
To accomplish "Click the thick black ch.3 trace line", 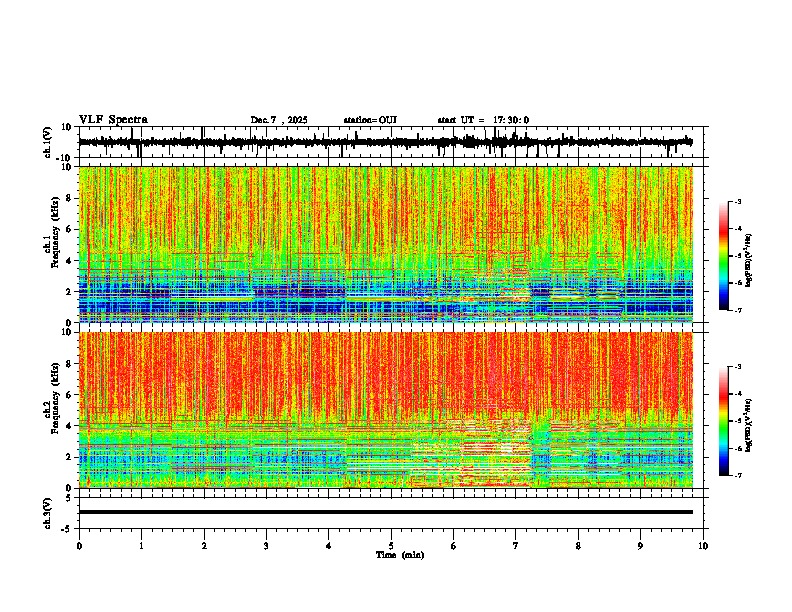I will tap(386, 512).
